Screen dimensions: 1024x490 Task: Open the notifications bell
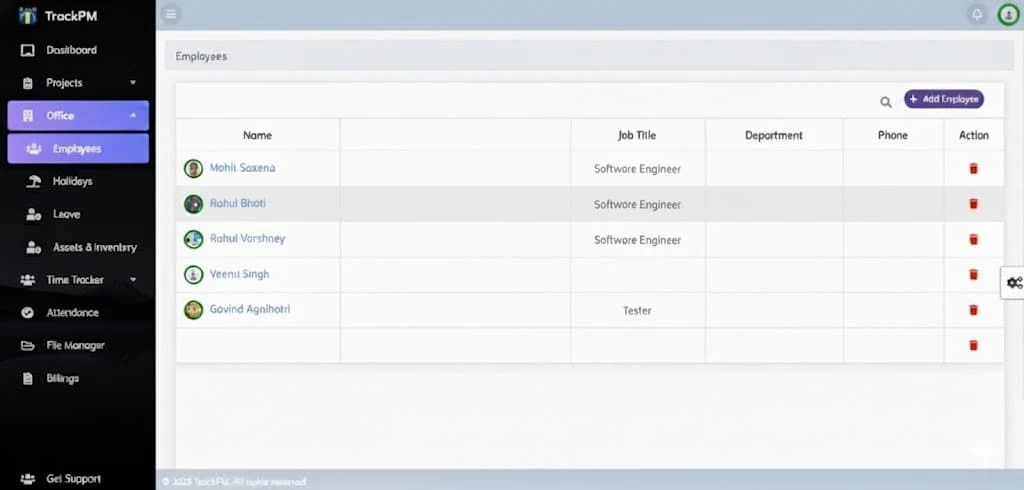977,14
